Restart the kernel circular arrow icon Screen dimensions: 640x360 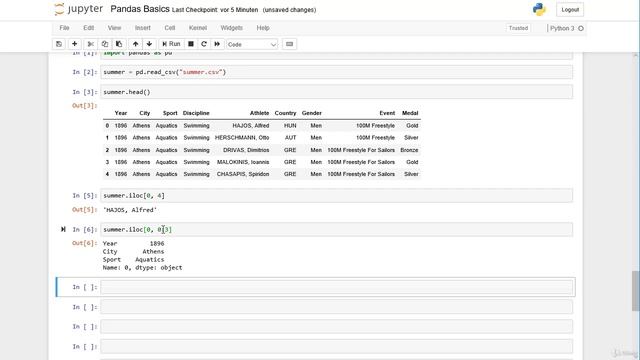coord(204,44)
